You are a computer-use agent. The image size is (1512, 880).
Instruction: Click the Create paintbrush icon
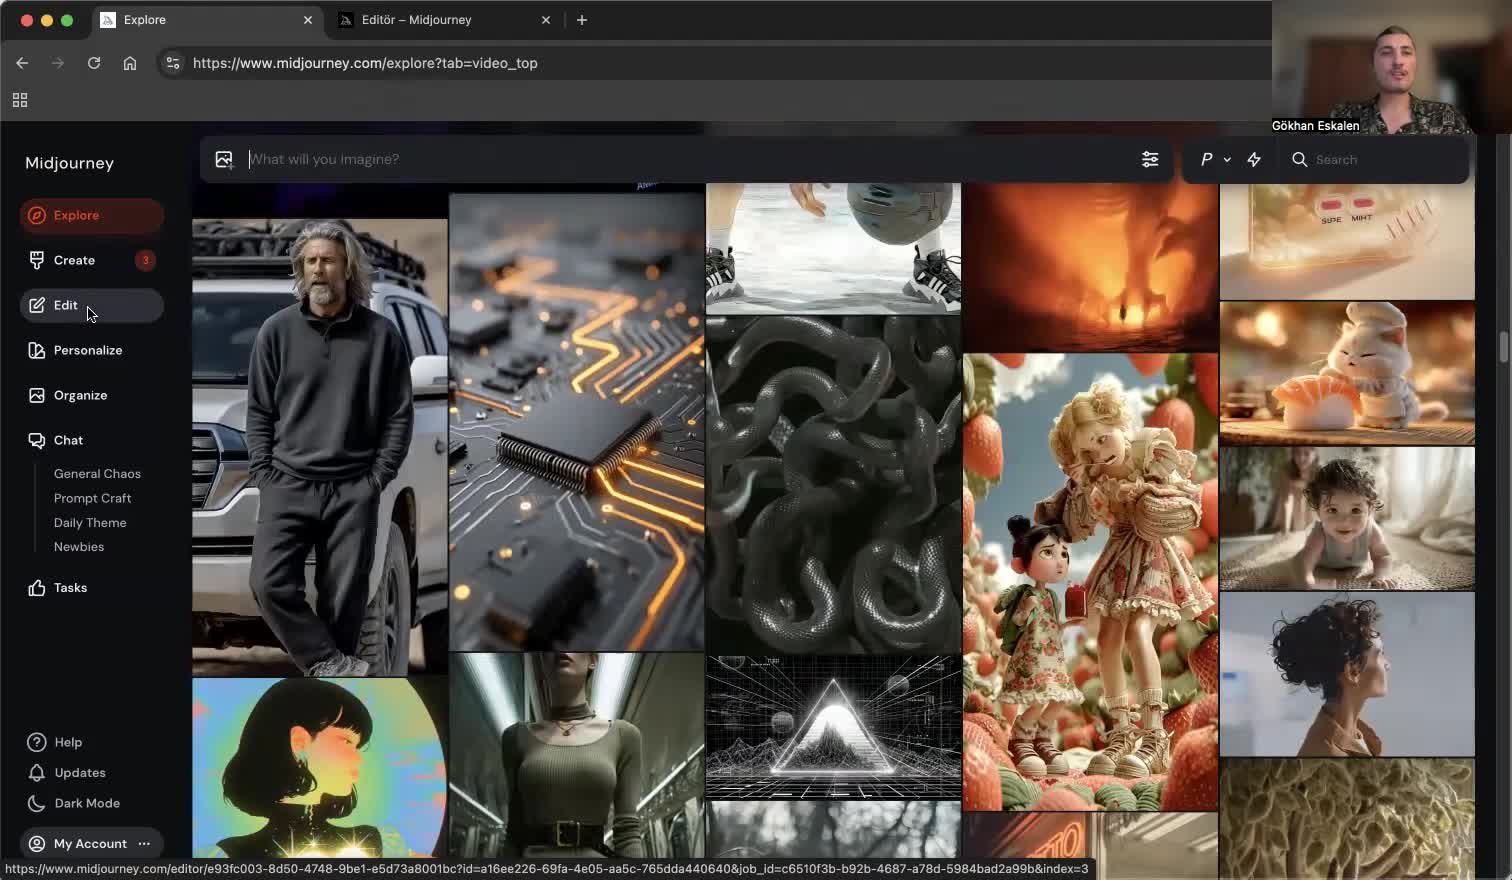[x=37, y=260]
